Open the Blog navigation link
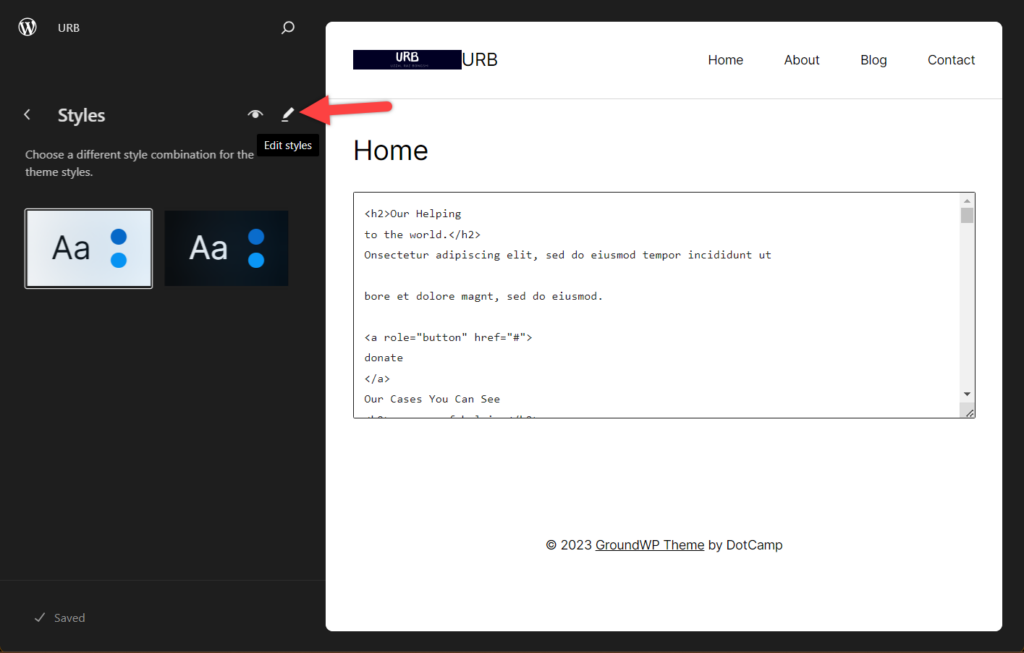Image resolution: width=1024 pixels, height=653 pixels. (x=873, y=60)
